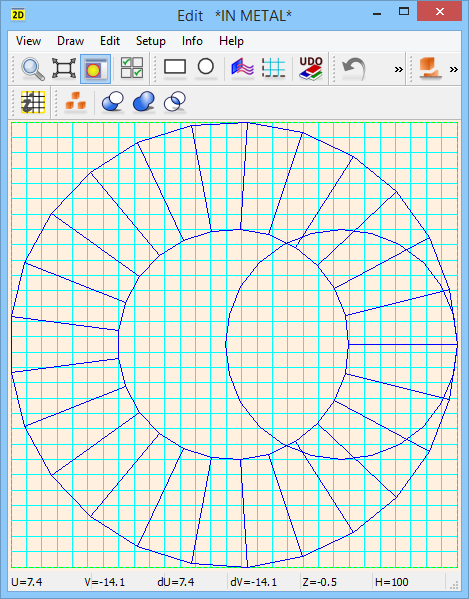Toggle the dashed grid lines icon

coord(273,68)
